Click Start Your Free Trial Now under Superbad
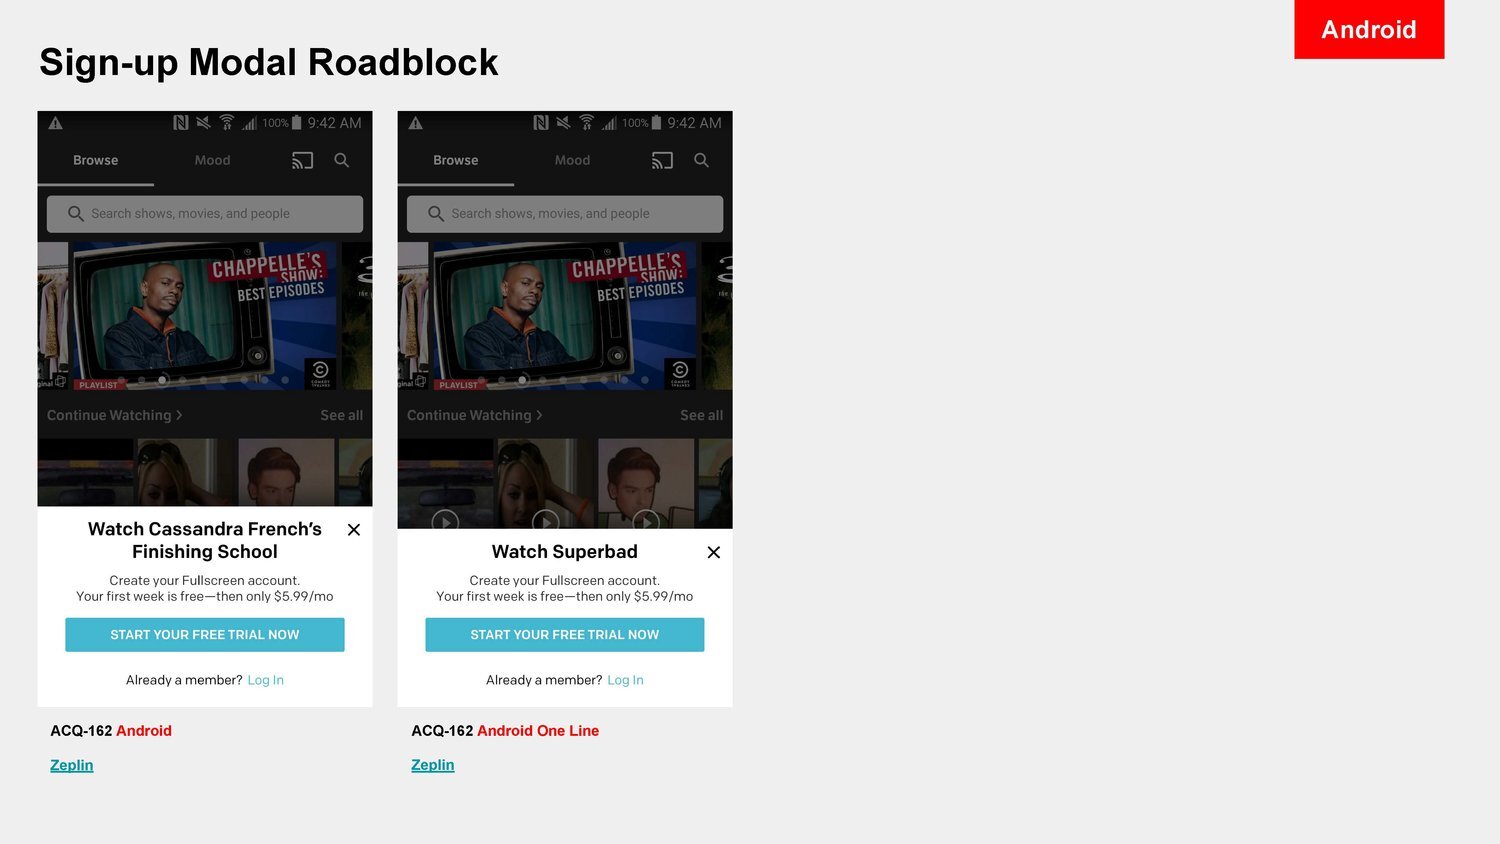1500x844 pixels. [x=565, y=635]
